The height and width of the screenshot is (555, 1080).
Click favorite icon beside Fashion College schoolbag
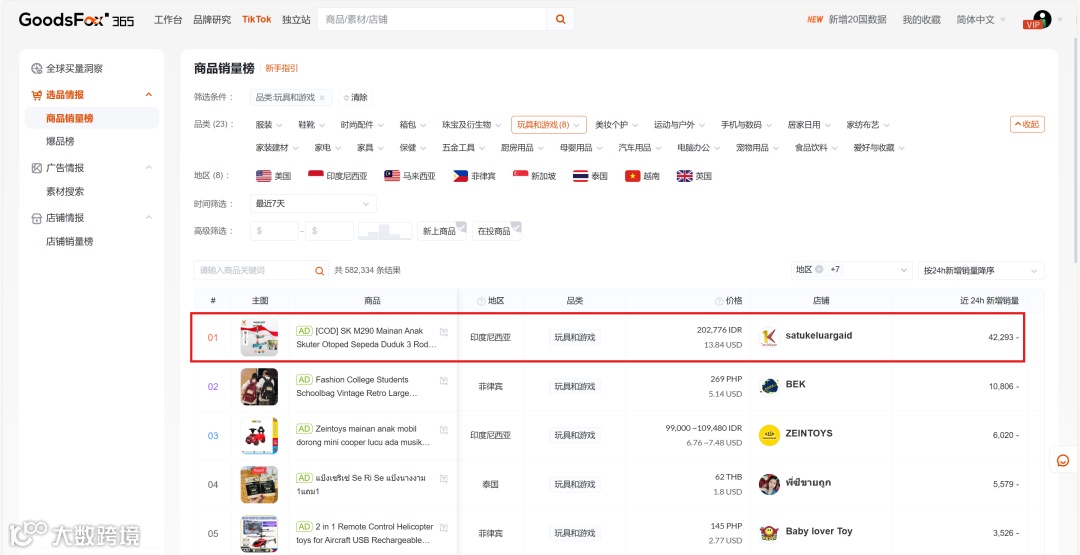point(444,381)
